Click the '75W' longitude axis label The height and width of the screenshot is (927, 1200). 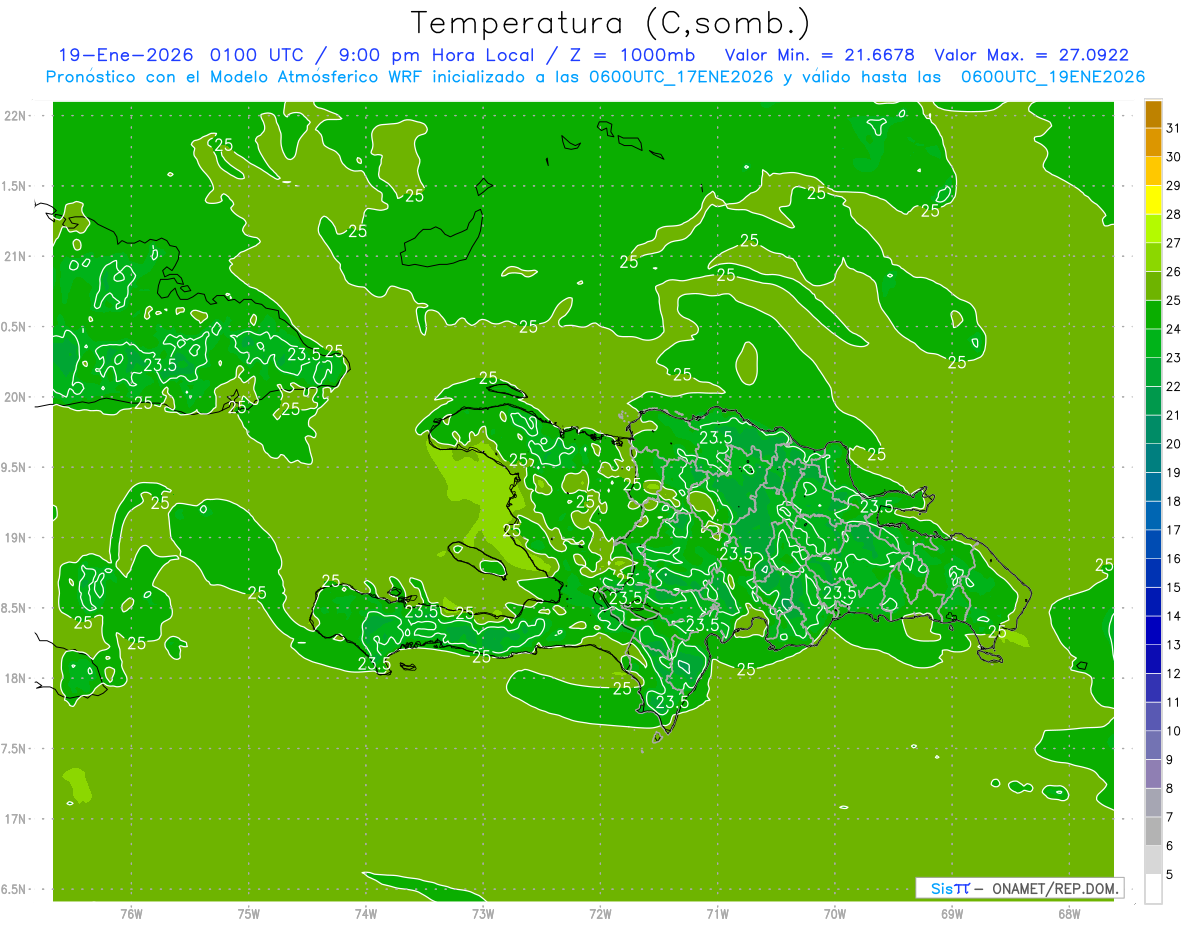(x=248, y=914)
